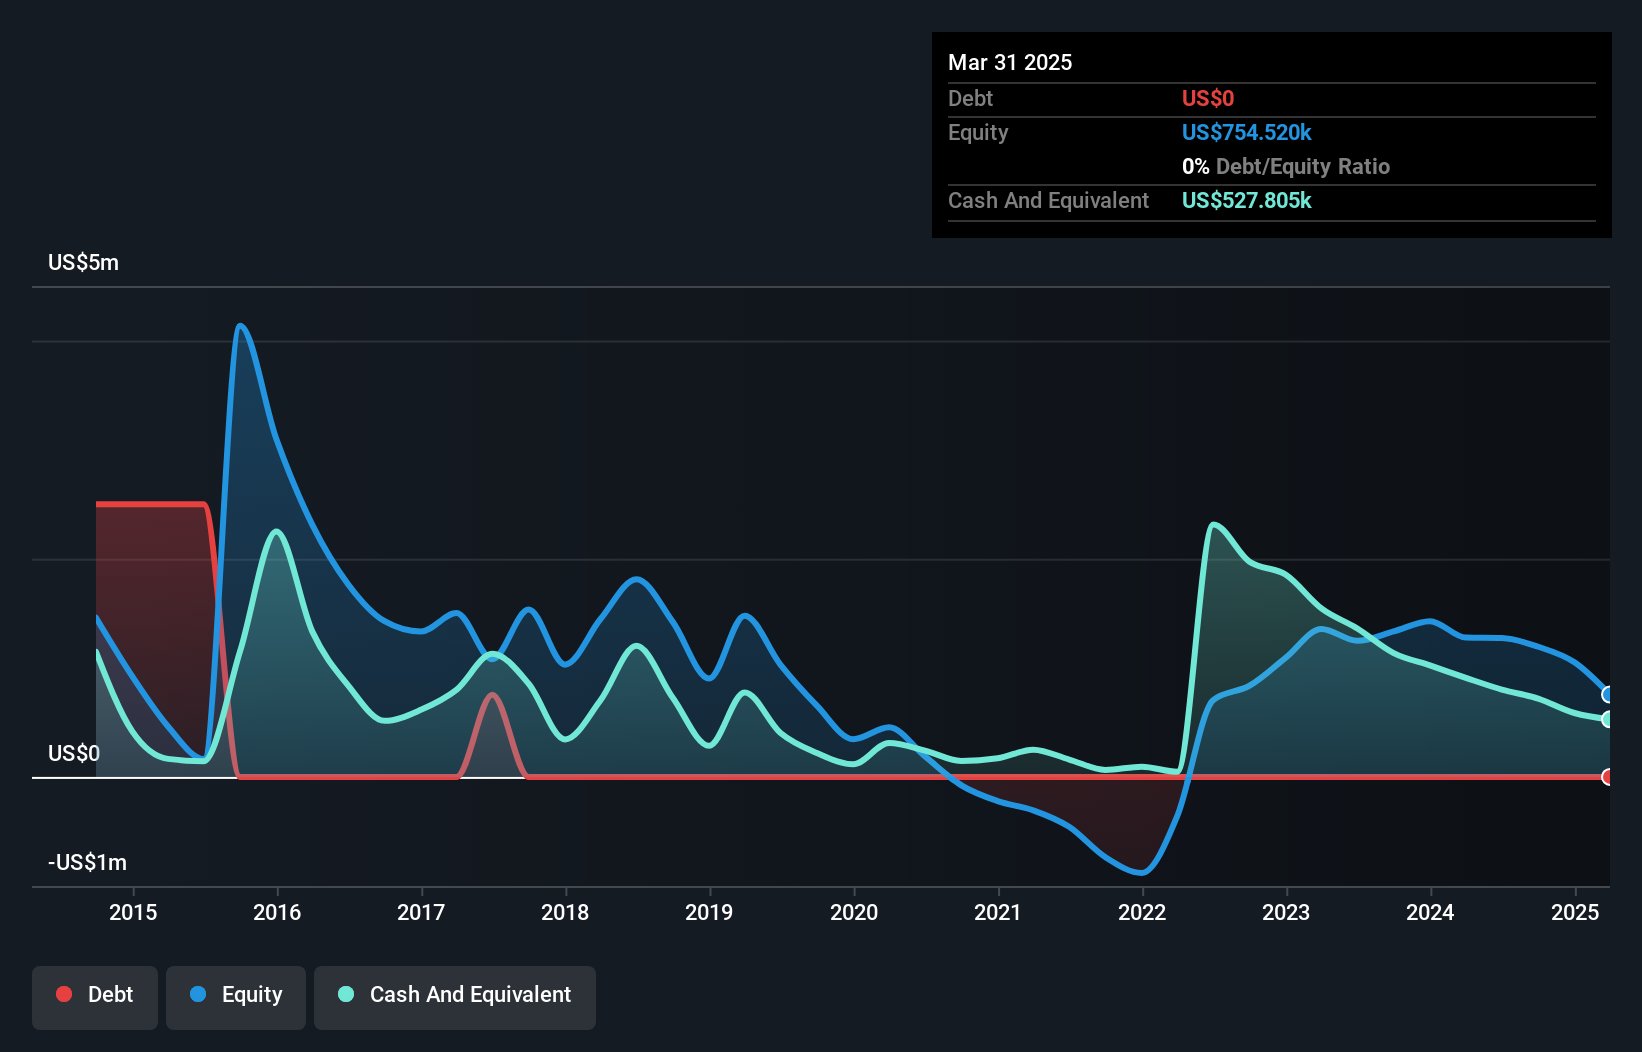This screenshot has width=1642, height=1052.
Task: Click the US$0 y-axis label
Action: tap(74, 753)
